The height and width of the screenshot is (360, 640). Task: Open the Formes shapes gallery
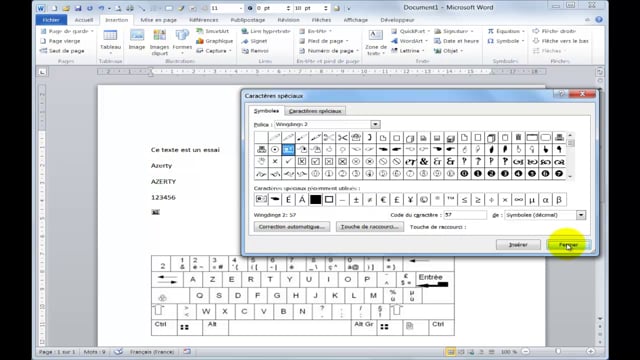[x=182, y=41]
